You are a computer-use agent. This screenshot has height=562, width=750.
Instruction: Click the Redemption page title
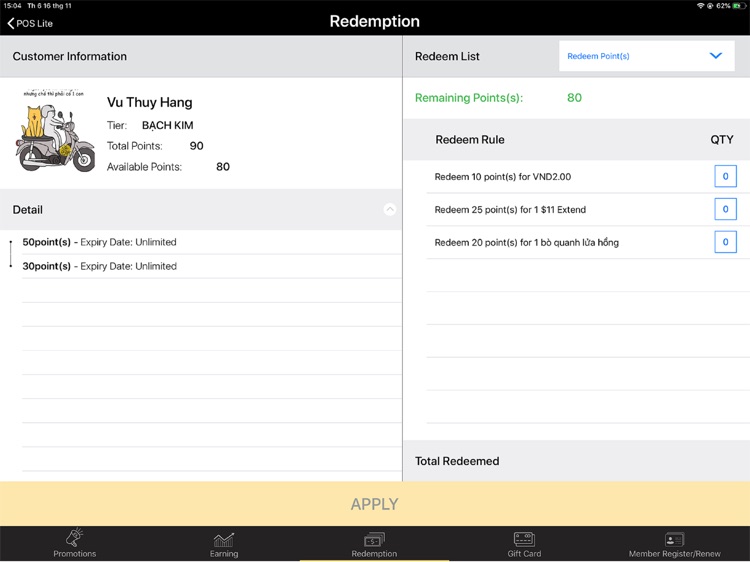pyautogui.click(x=375, y=21)
